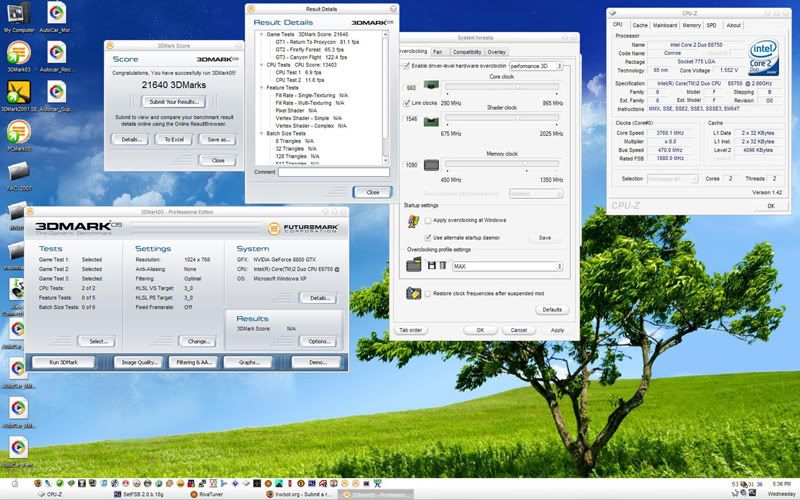Open the CPU-Z processor Selection dropdown
Viewport: 800px width, 500px height.
coord(672,179)
